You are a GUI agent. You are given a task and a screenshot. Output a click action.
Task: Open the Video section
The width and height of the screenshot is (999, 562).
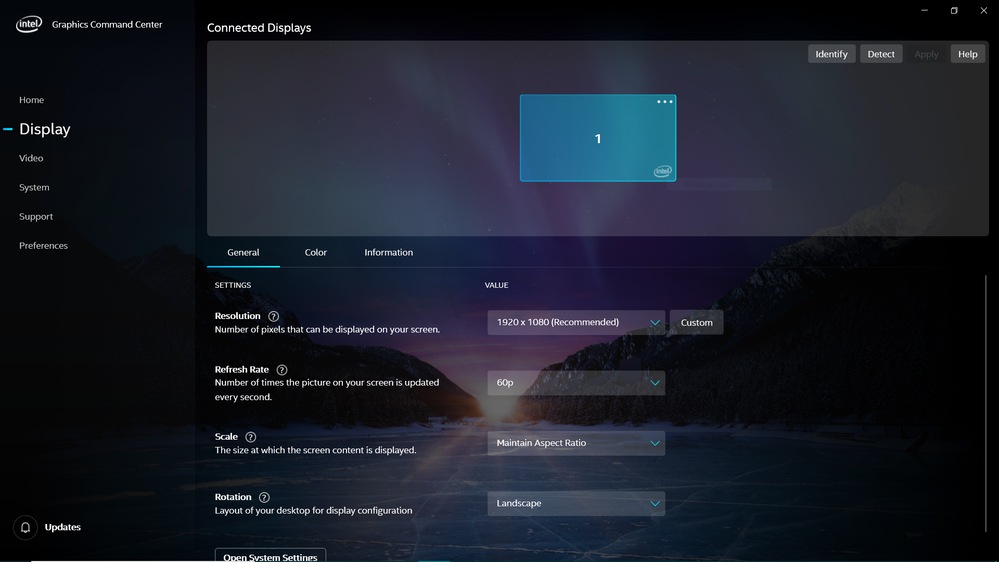(x=31, y=158)
